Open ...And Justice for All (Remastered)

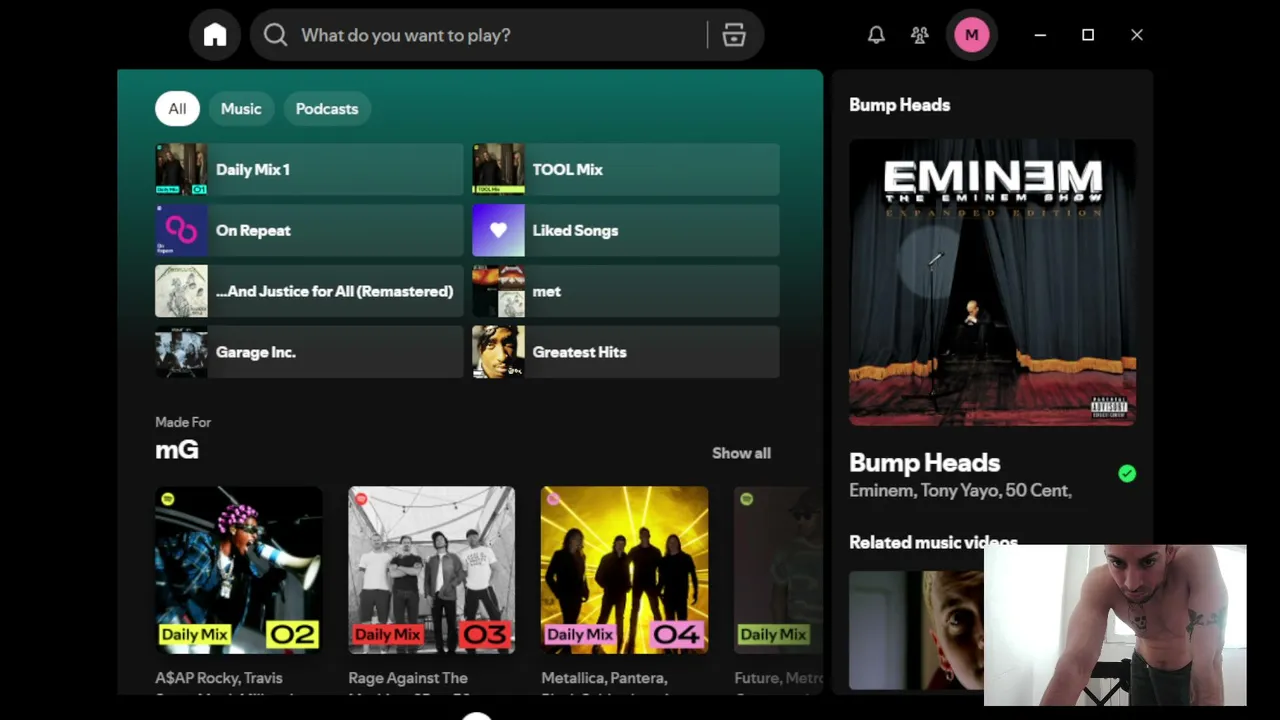point(309,291)
